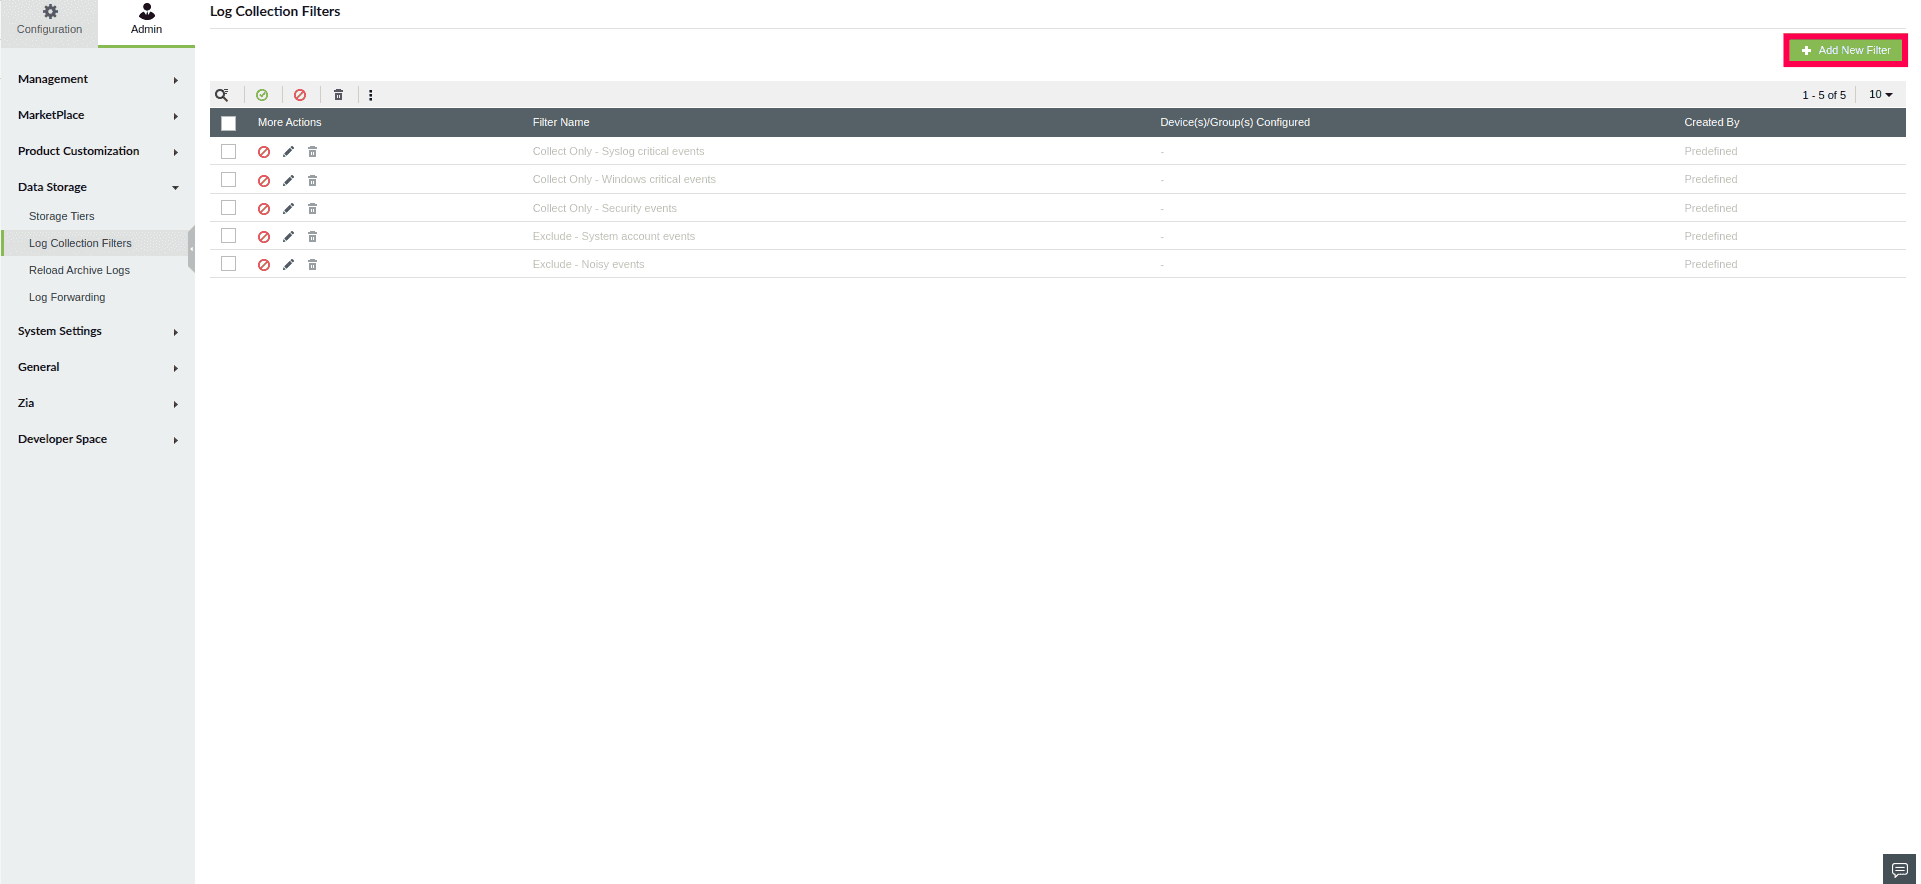Expand the System Settings section
1921x884 pixels.
97,331
